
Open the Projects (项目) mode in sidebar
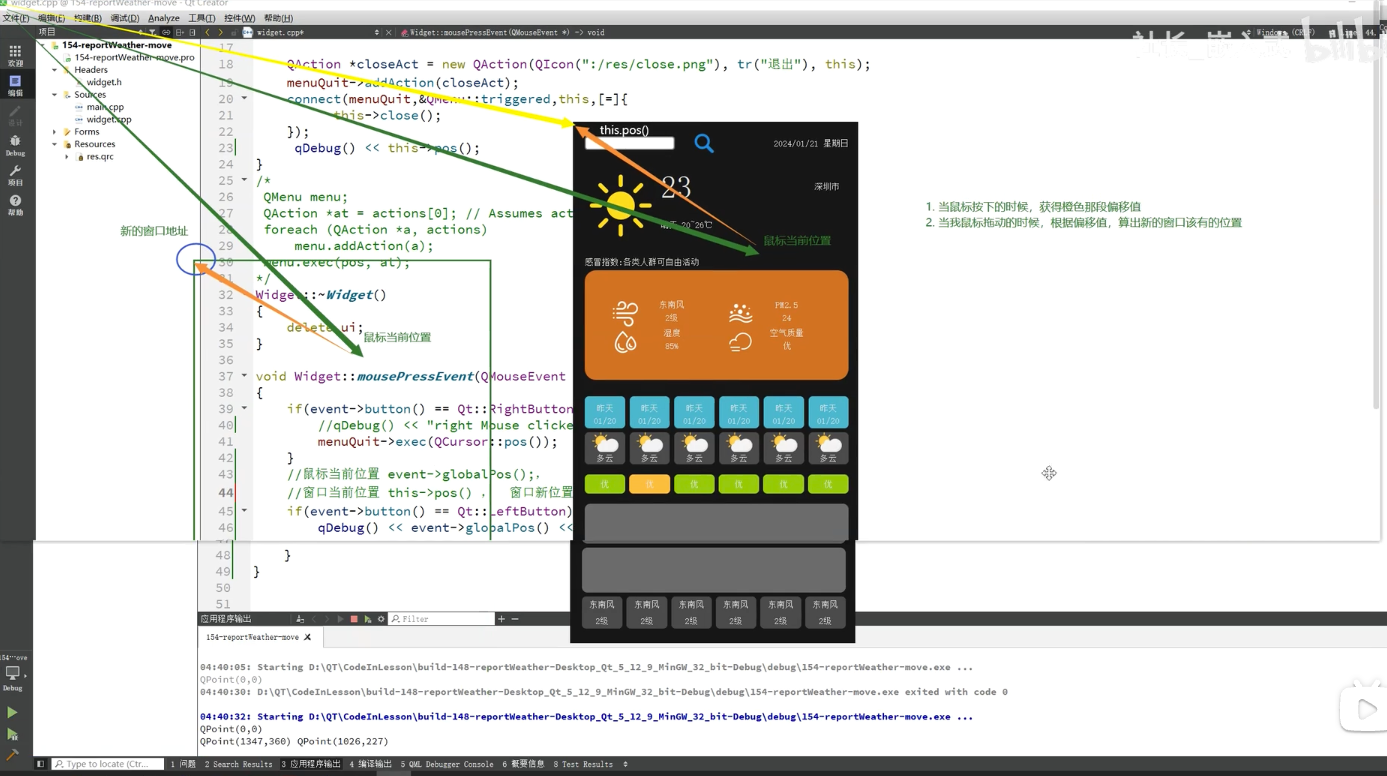15,175
